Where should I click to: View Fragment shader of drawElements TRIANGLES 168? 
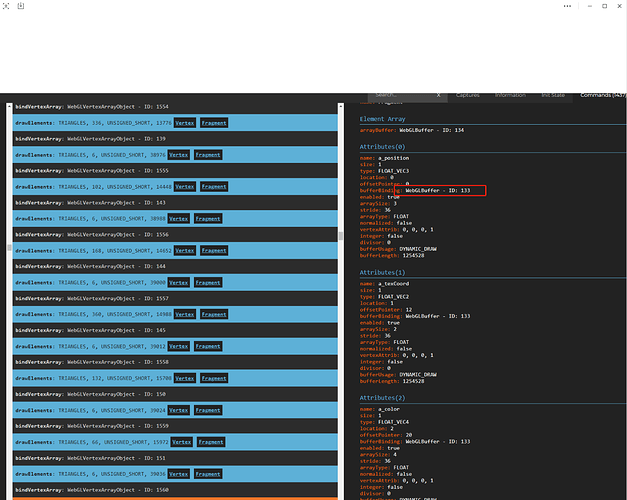pyautogui.click(x=214, y=251)
